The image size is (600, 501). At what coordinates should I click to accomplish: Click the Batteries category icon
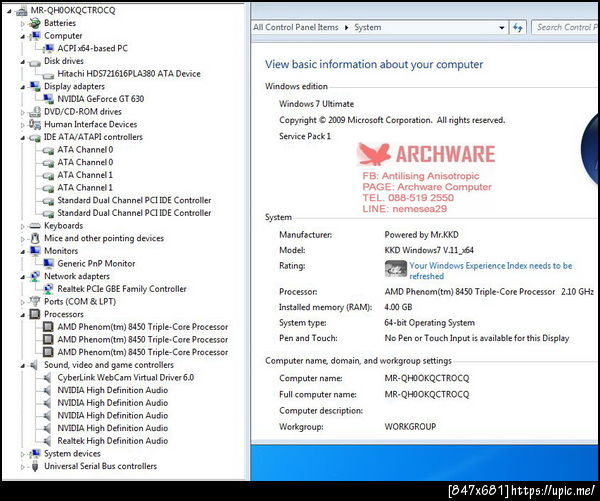(x=35, y=23)
